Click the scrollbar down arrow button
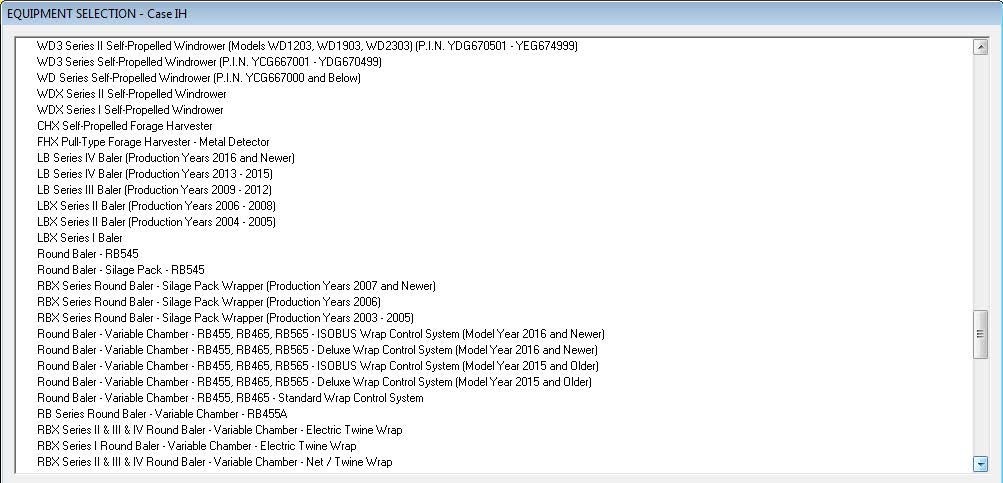Viewport: 1003px width, 483px height. (x=980, y=463)
